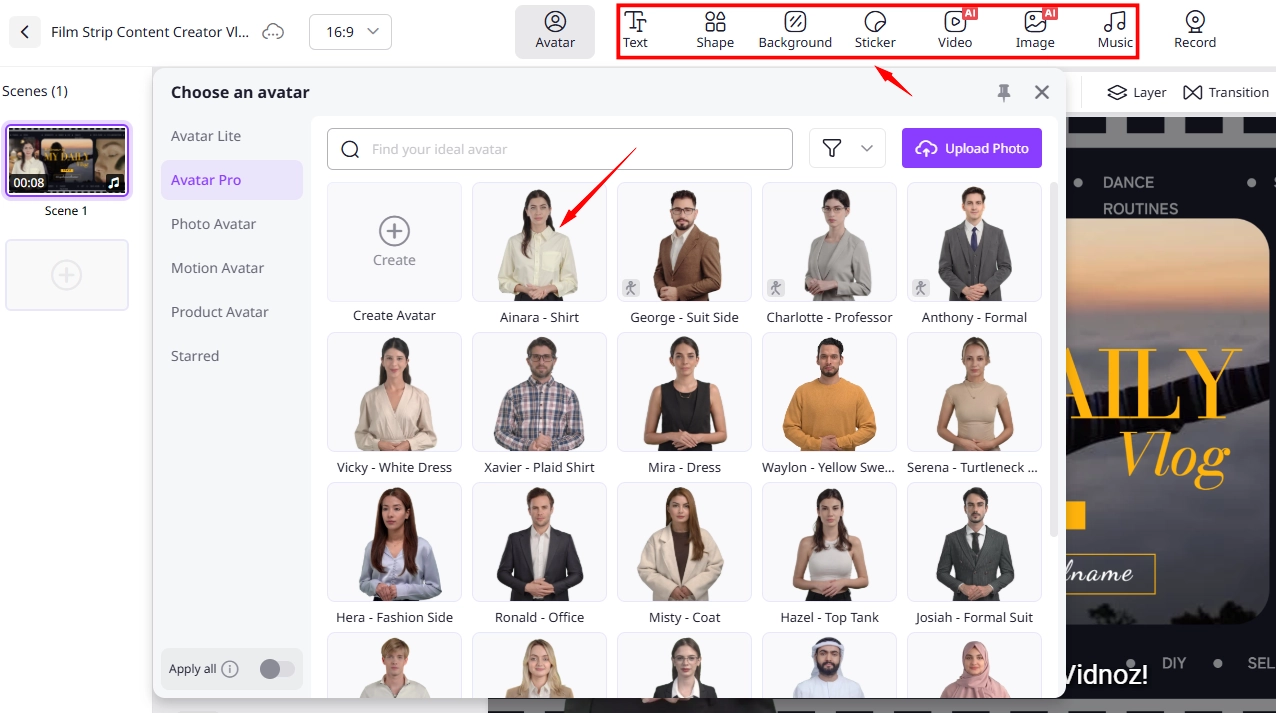Open the Record tool
The height and width of the screenshot is (713, 1276).
(1195, 30)
